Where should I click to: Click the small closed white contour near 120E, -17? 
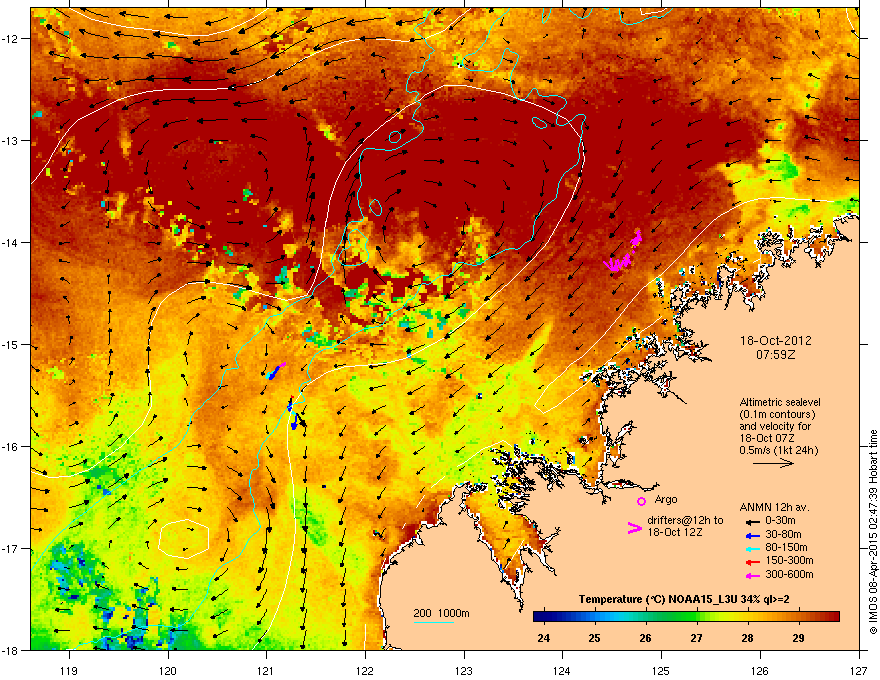(x=184, y=539)
